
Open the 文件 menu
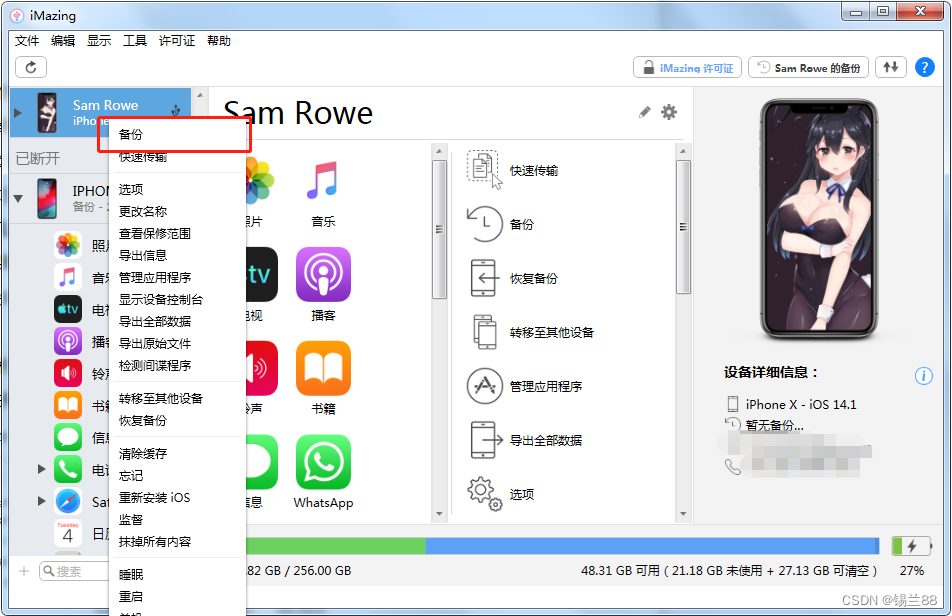coord(27,41)
